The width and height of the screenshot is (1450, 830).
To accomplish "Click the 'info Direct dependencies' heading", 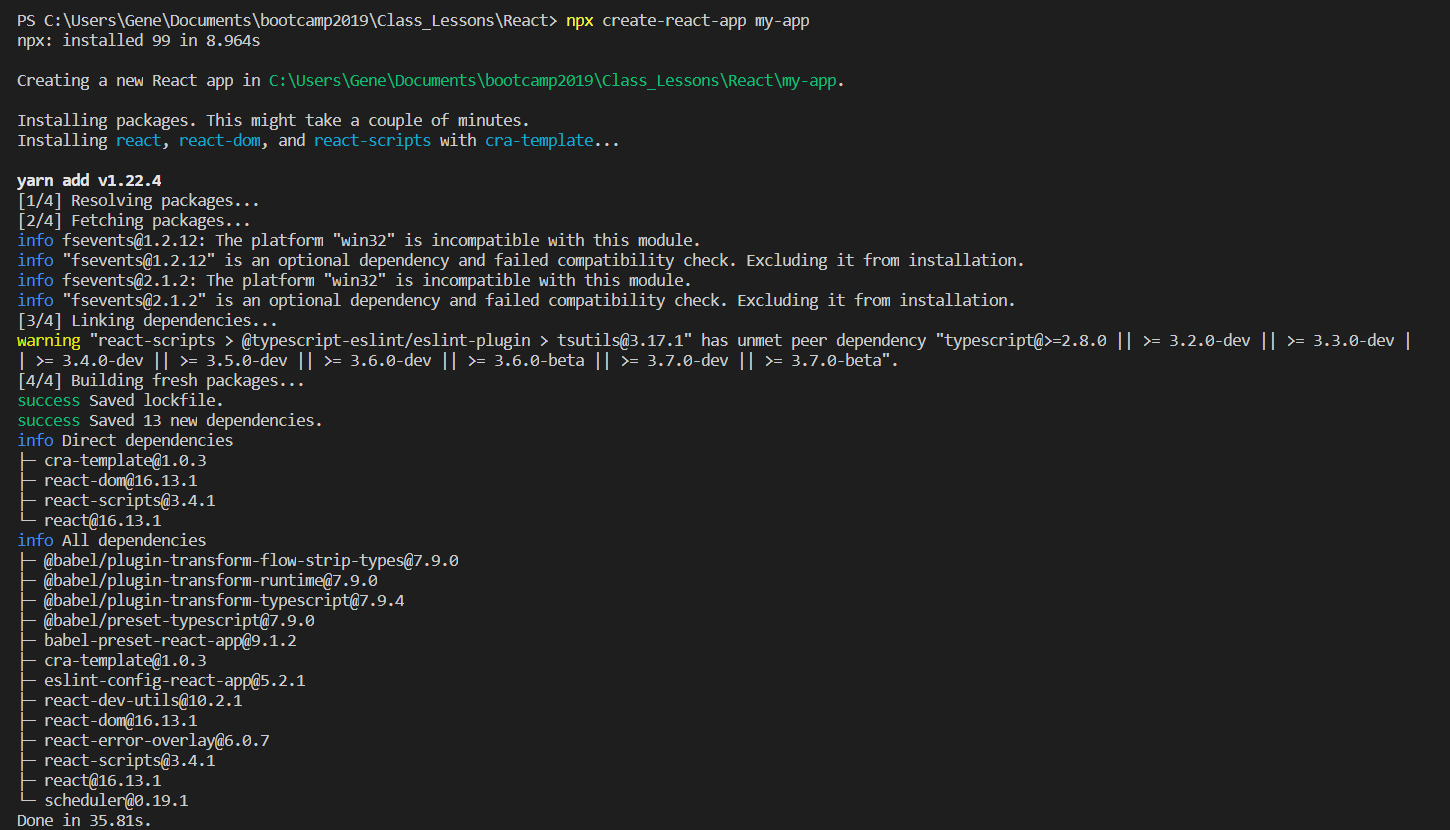I will point(125,441).
